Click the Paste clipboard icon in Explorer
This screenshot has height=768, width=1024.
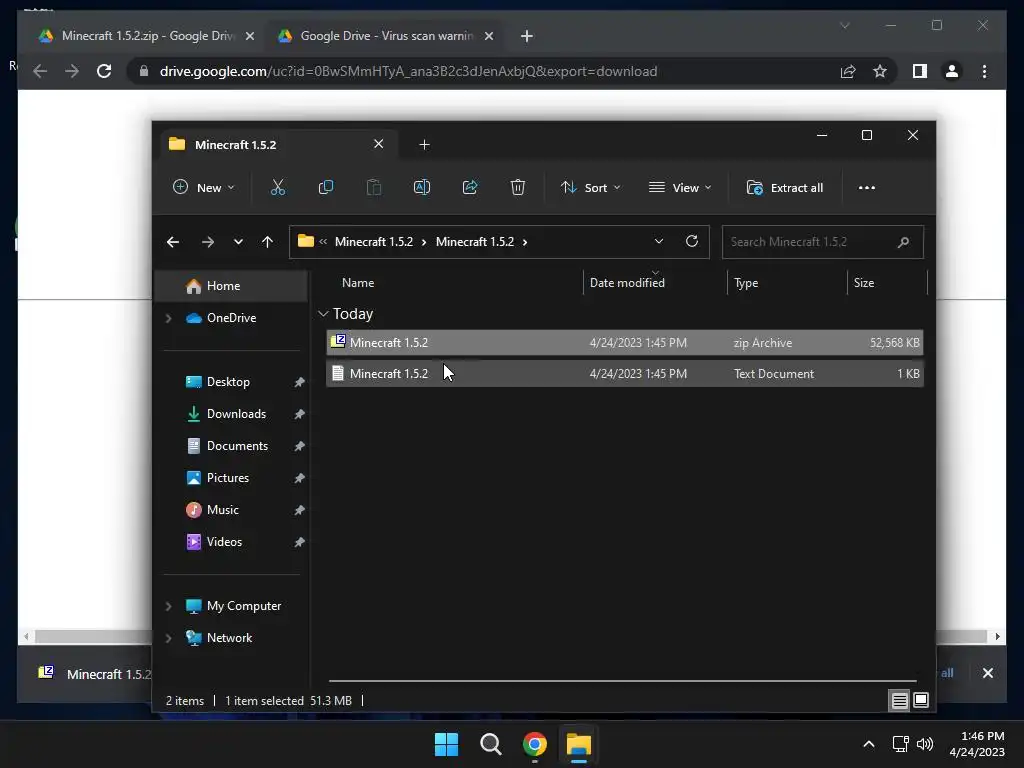[374, 187]
